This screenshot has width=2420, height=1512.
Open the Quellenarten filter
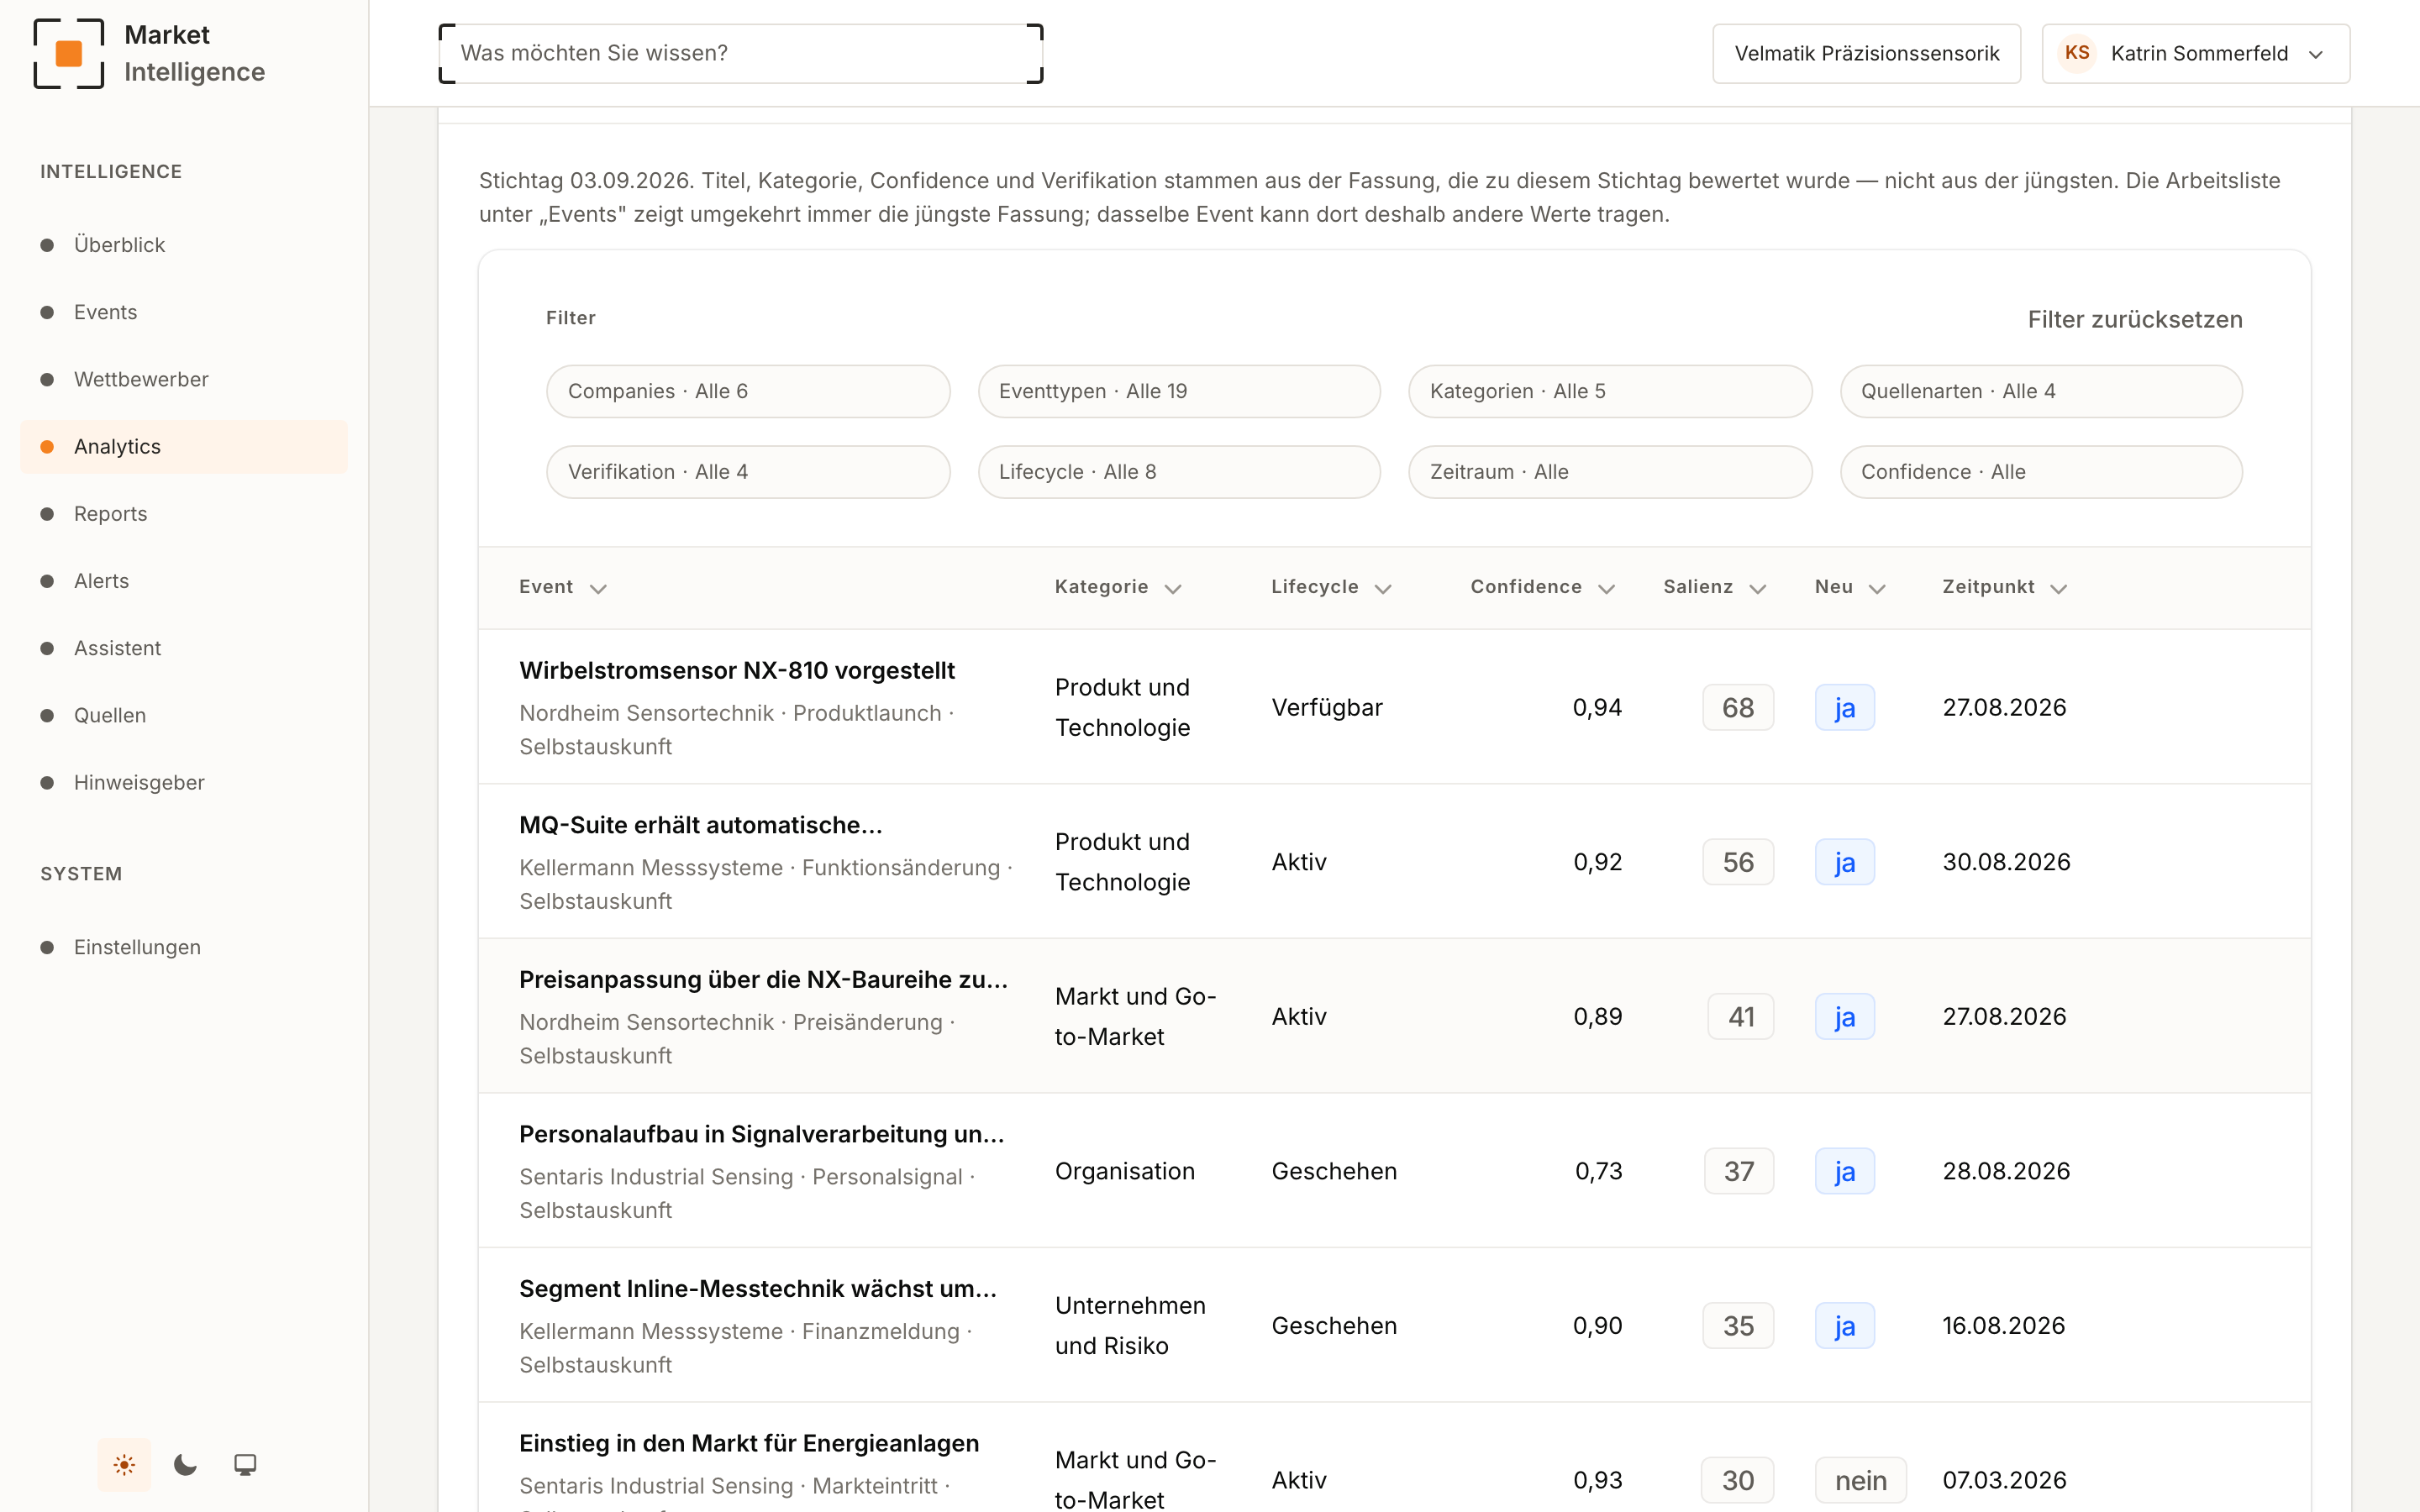point(2041,391)
